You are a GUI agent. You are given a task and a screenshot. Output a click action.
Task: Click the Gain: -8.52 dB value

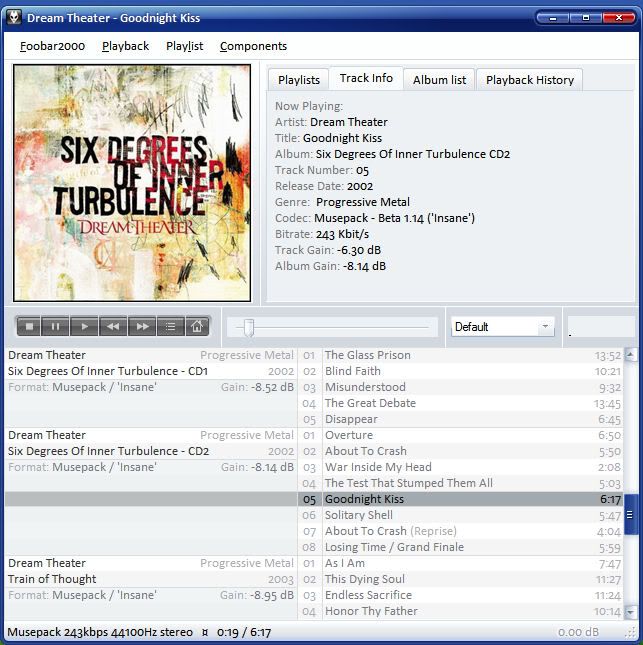tap(258, 387)
